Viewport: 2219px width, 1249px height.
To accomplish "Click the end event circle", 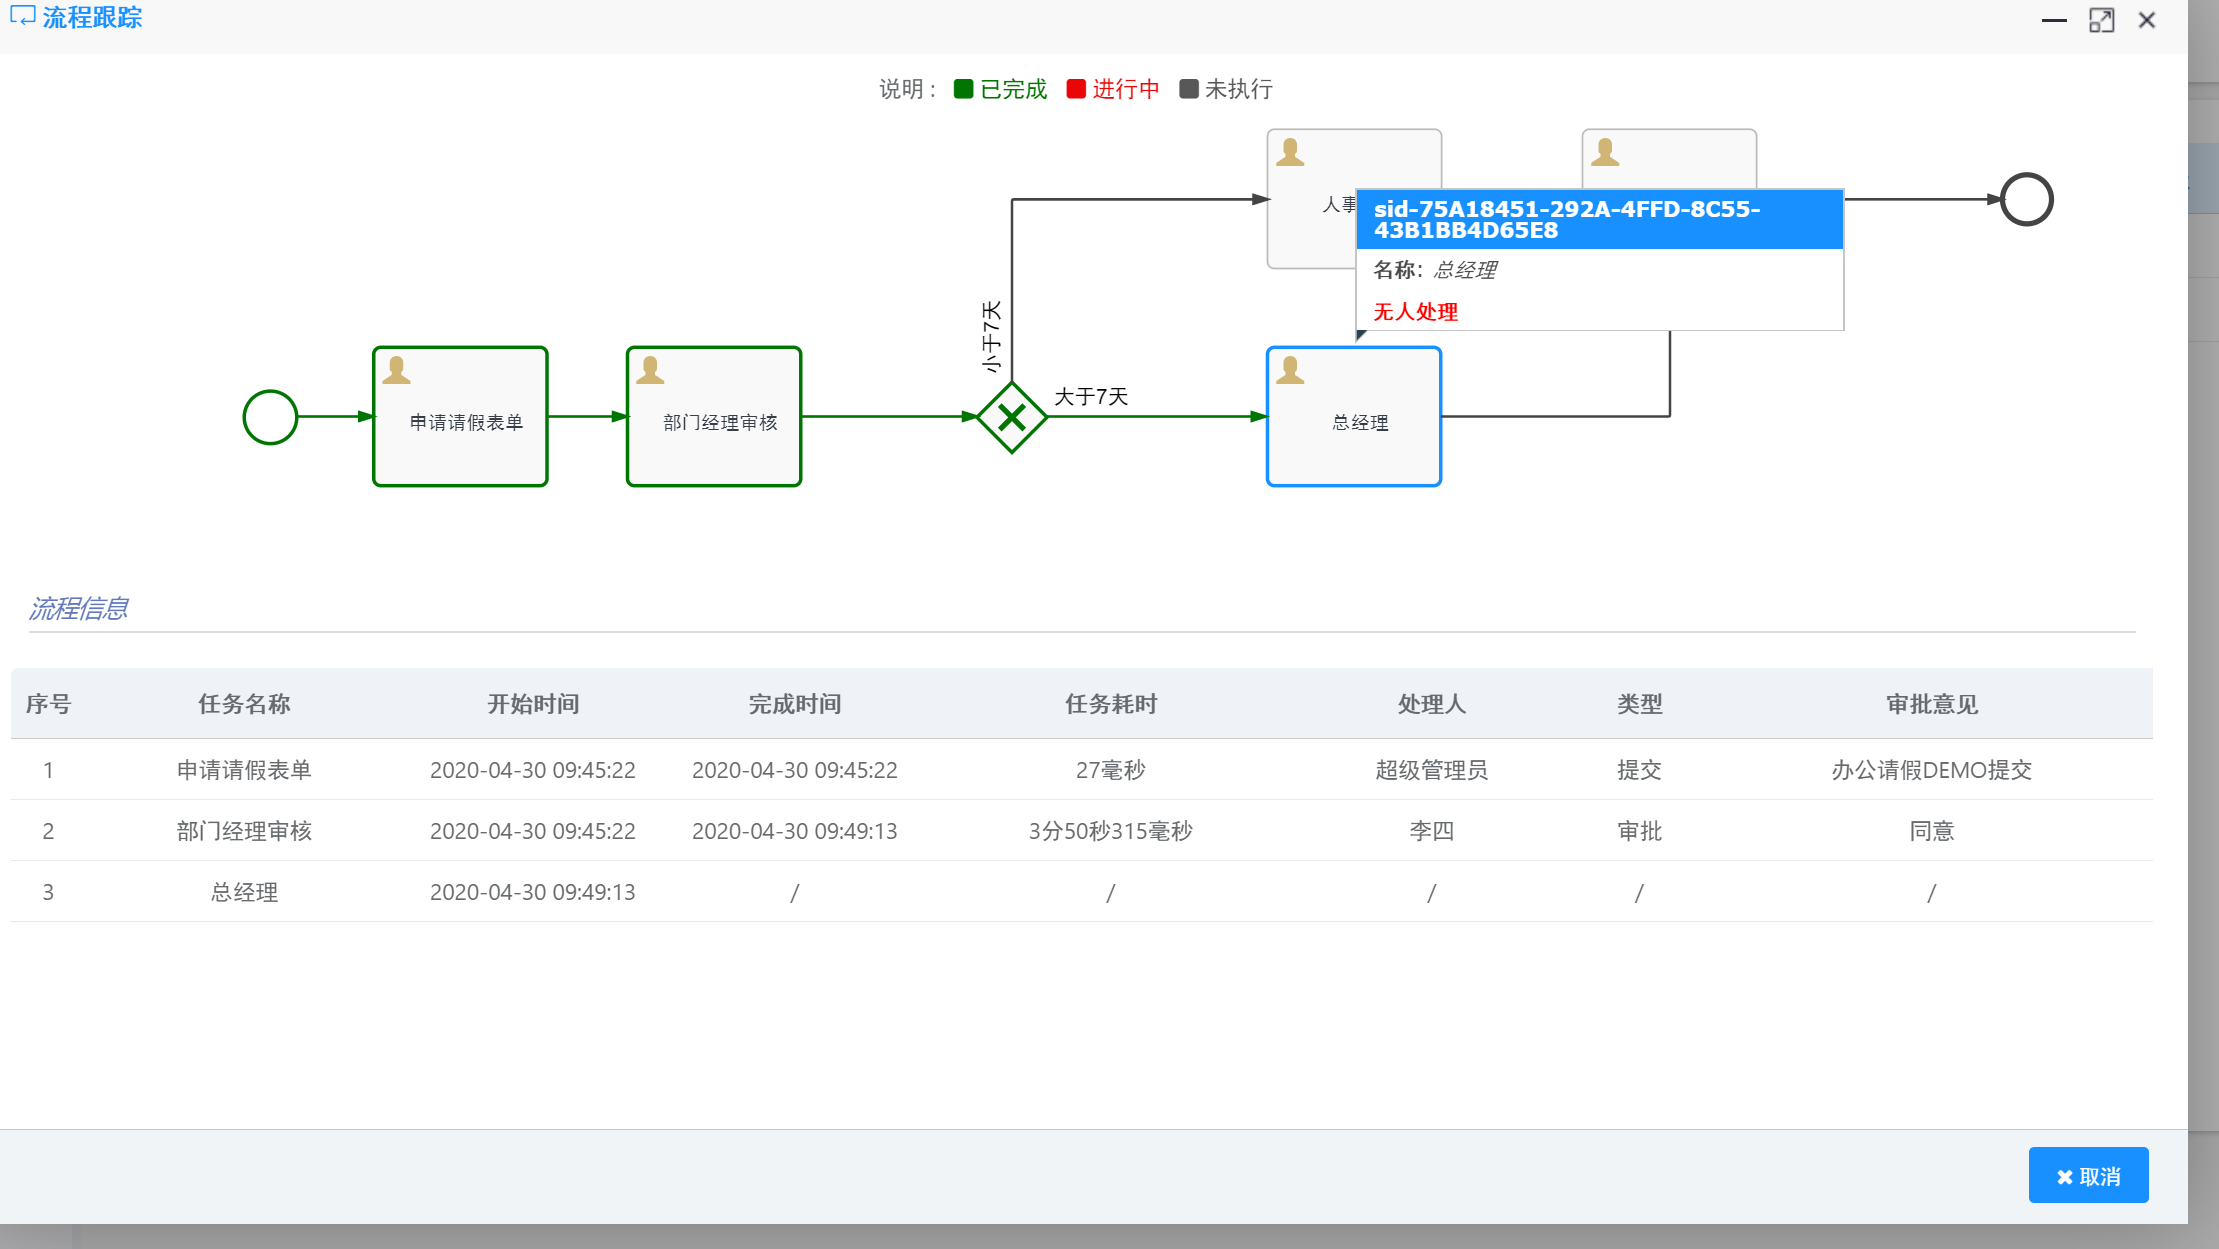I will click(2026, 199).
